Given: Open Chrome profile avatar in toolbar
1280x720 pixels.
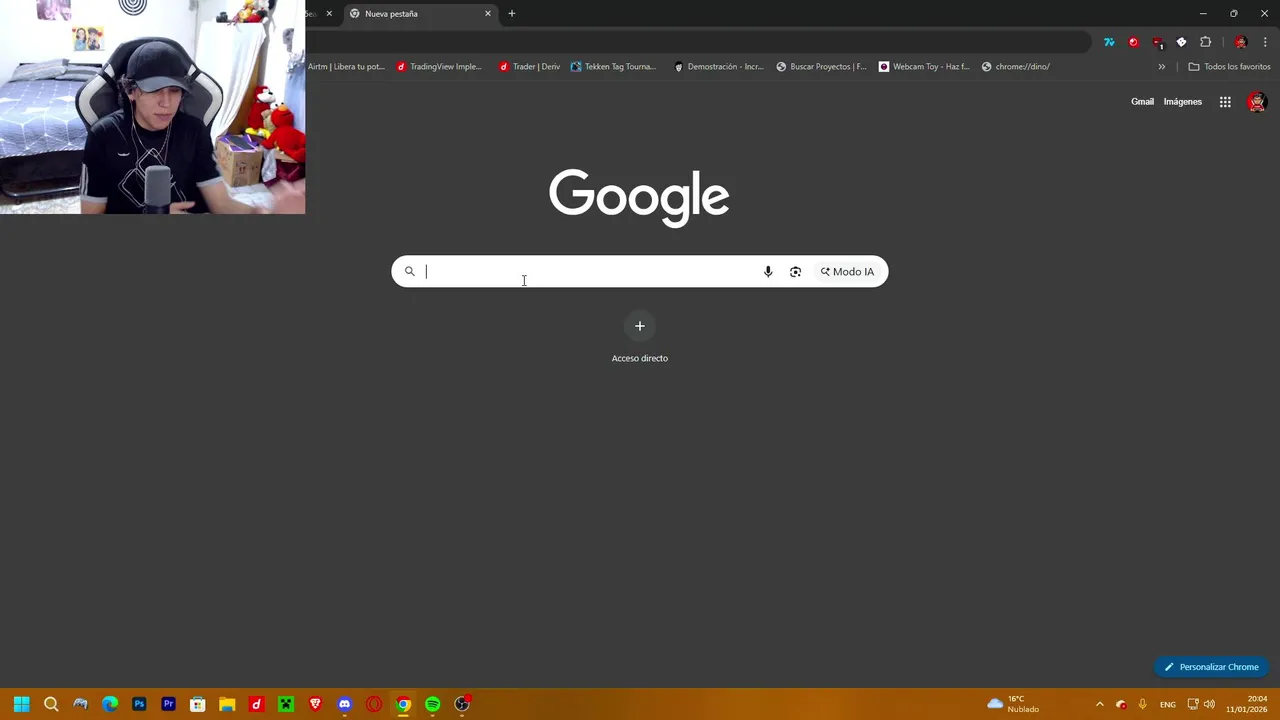Looking at the screenshot, I should (x=1241, y=42).
